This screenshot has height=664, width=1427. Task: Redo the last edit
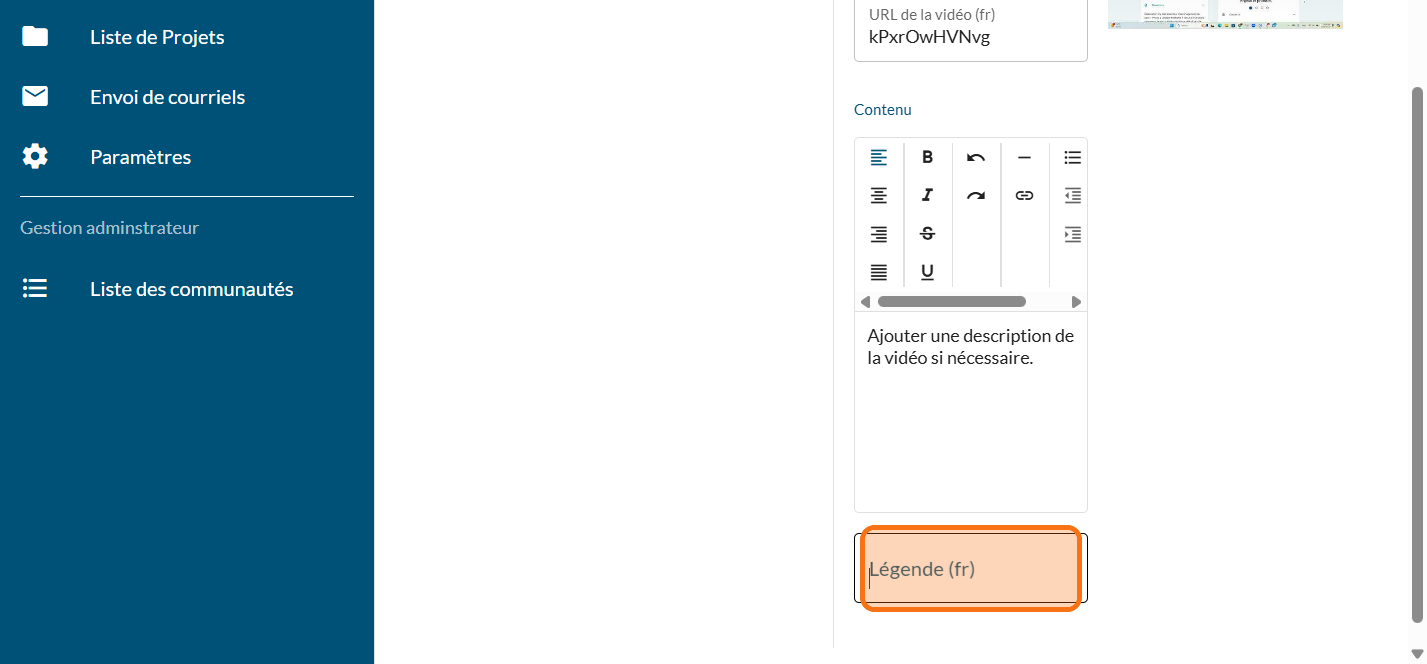[x=976, y=195]
